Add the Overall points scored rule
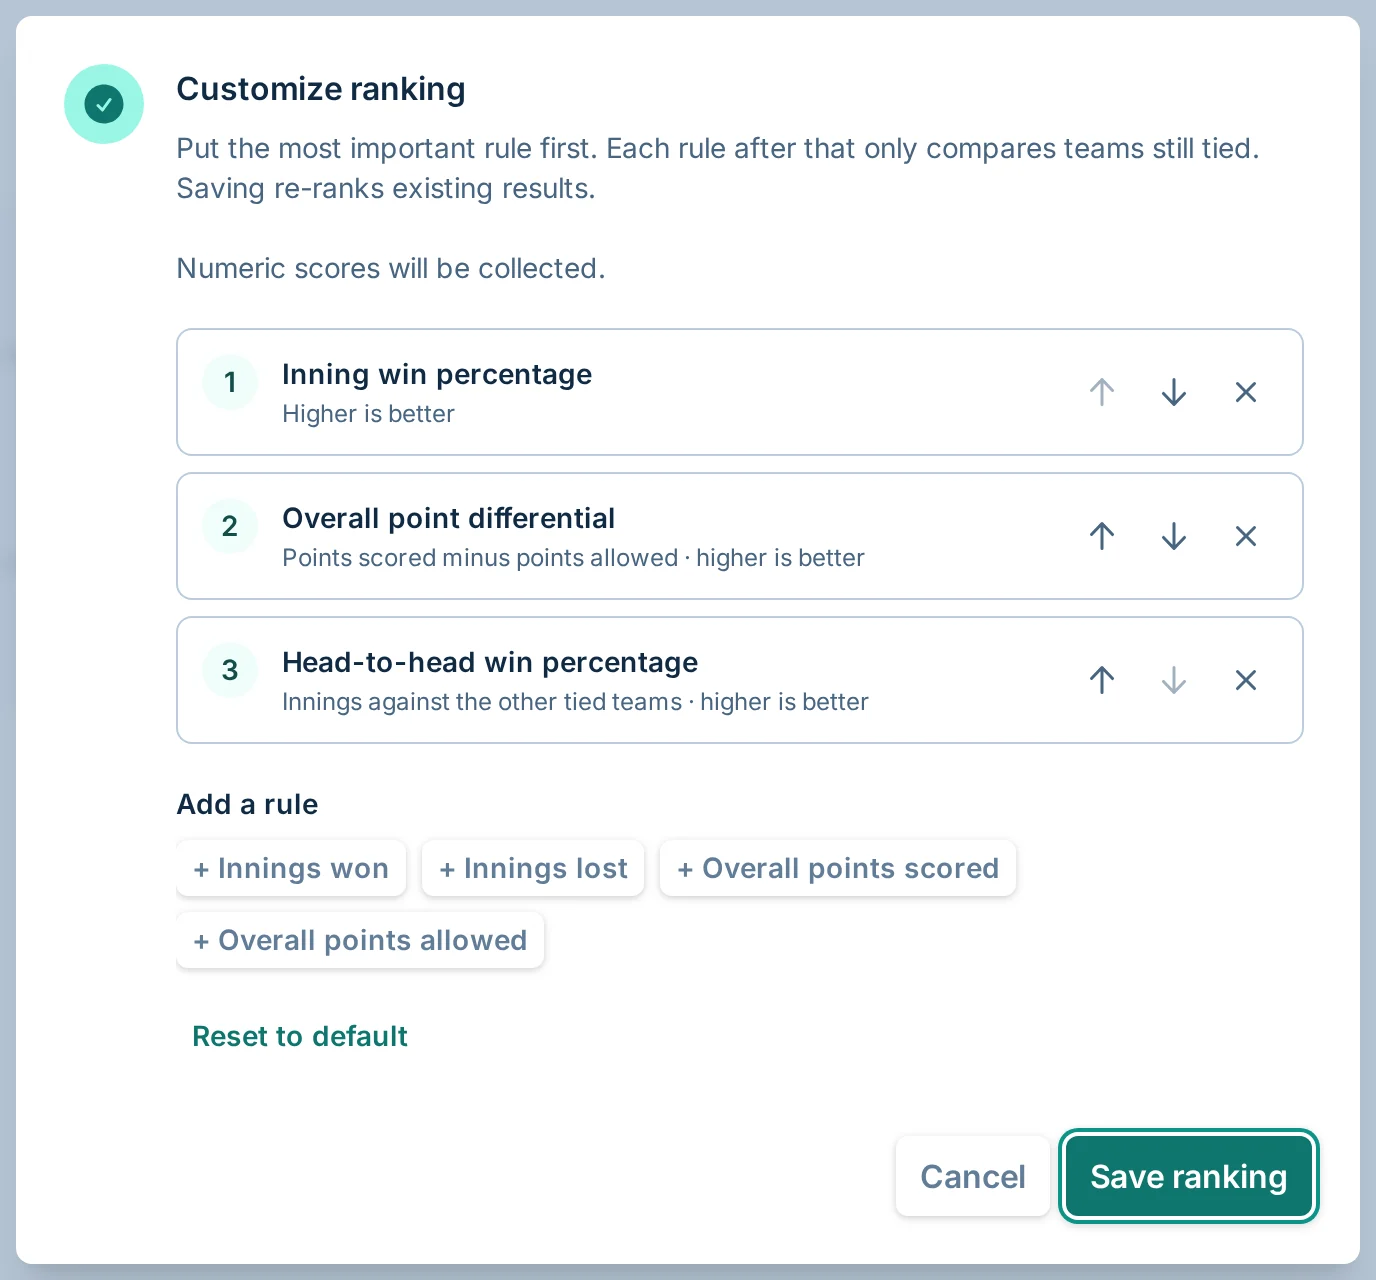The image size is (1376, 1280). coord(838,868)
